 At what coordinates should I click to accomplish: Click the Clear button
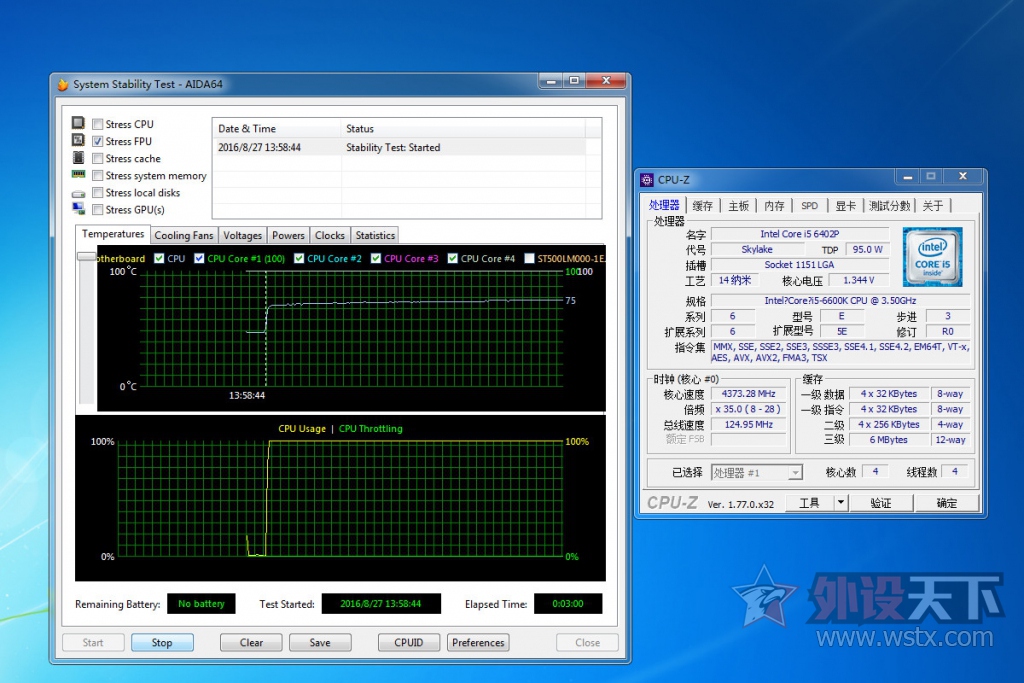251,643
